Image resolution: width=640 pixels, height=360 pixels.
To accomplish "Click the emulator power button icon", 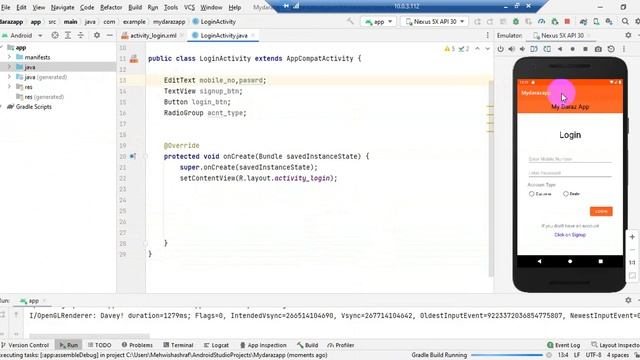I will pyautogui.click(x=500, y=49).
